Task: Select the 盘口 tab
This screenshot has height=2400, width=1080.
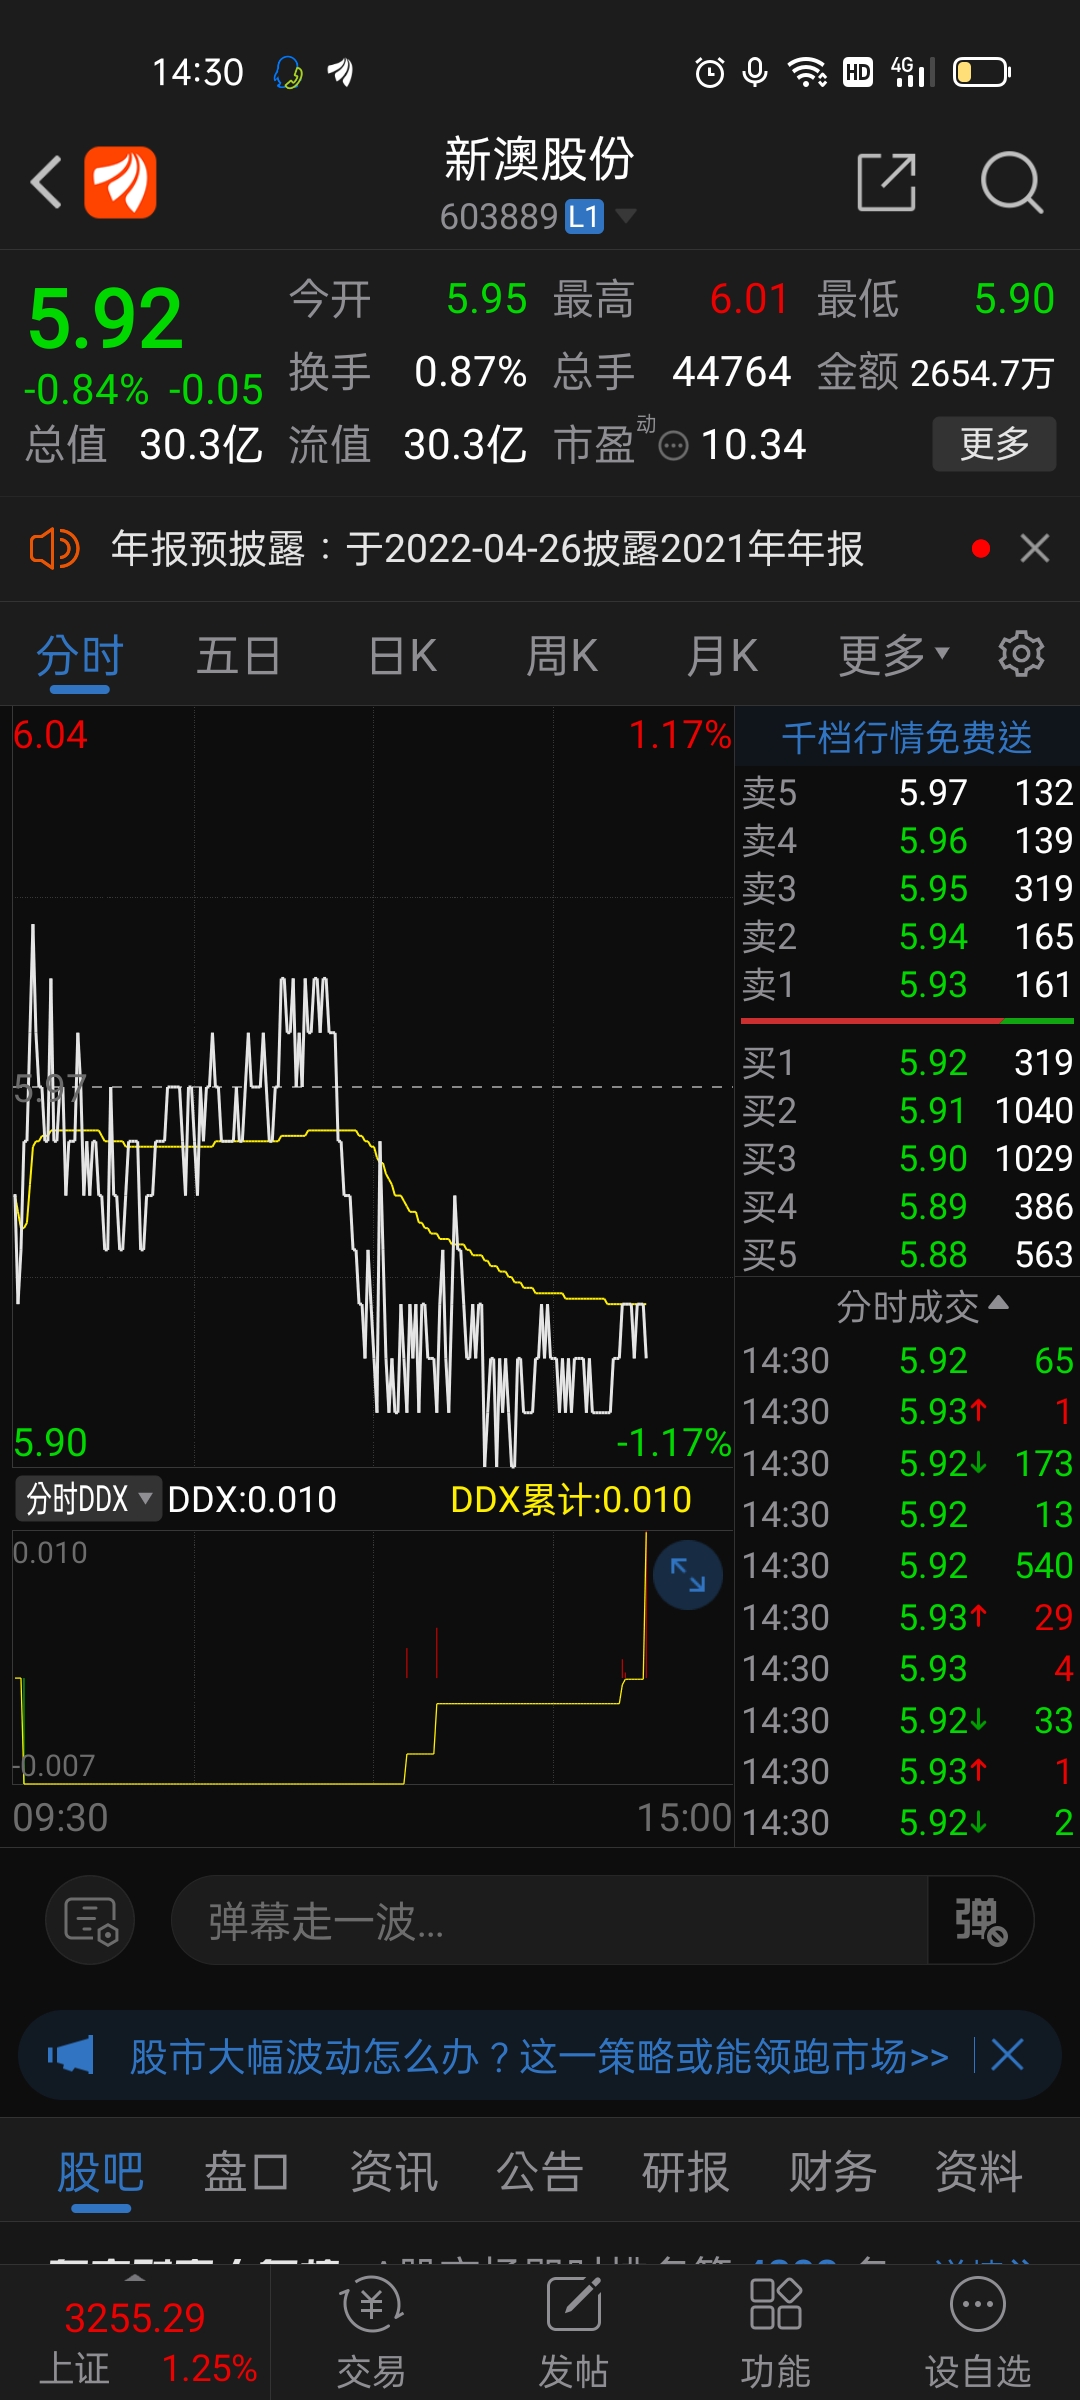Action: click(246, 2172)
